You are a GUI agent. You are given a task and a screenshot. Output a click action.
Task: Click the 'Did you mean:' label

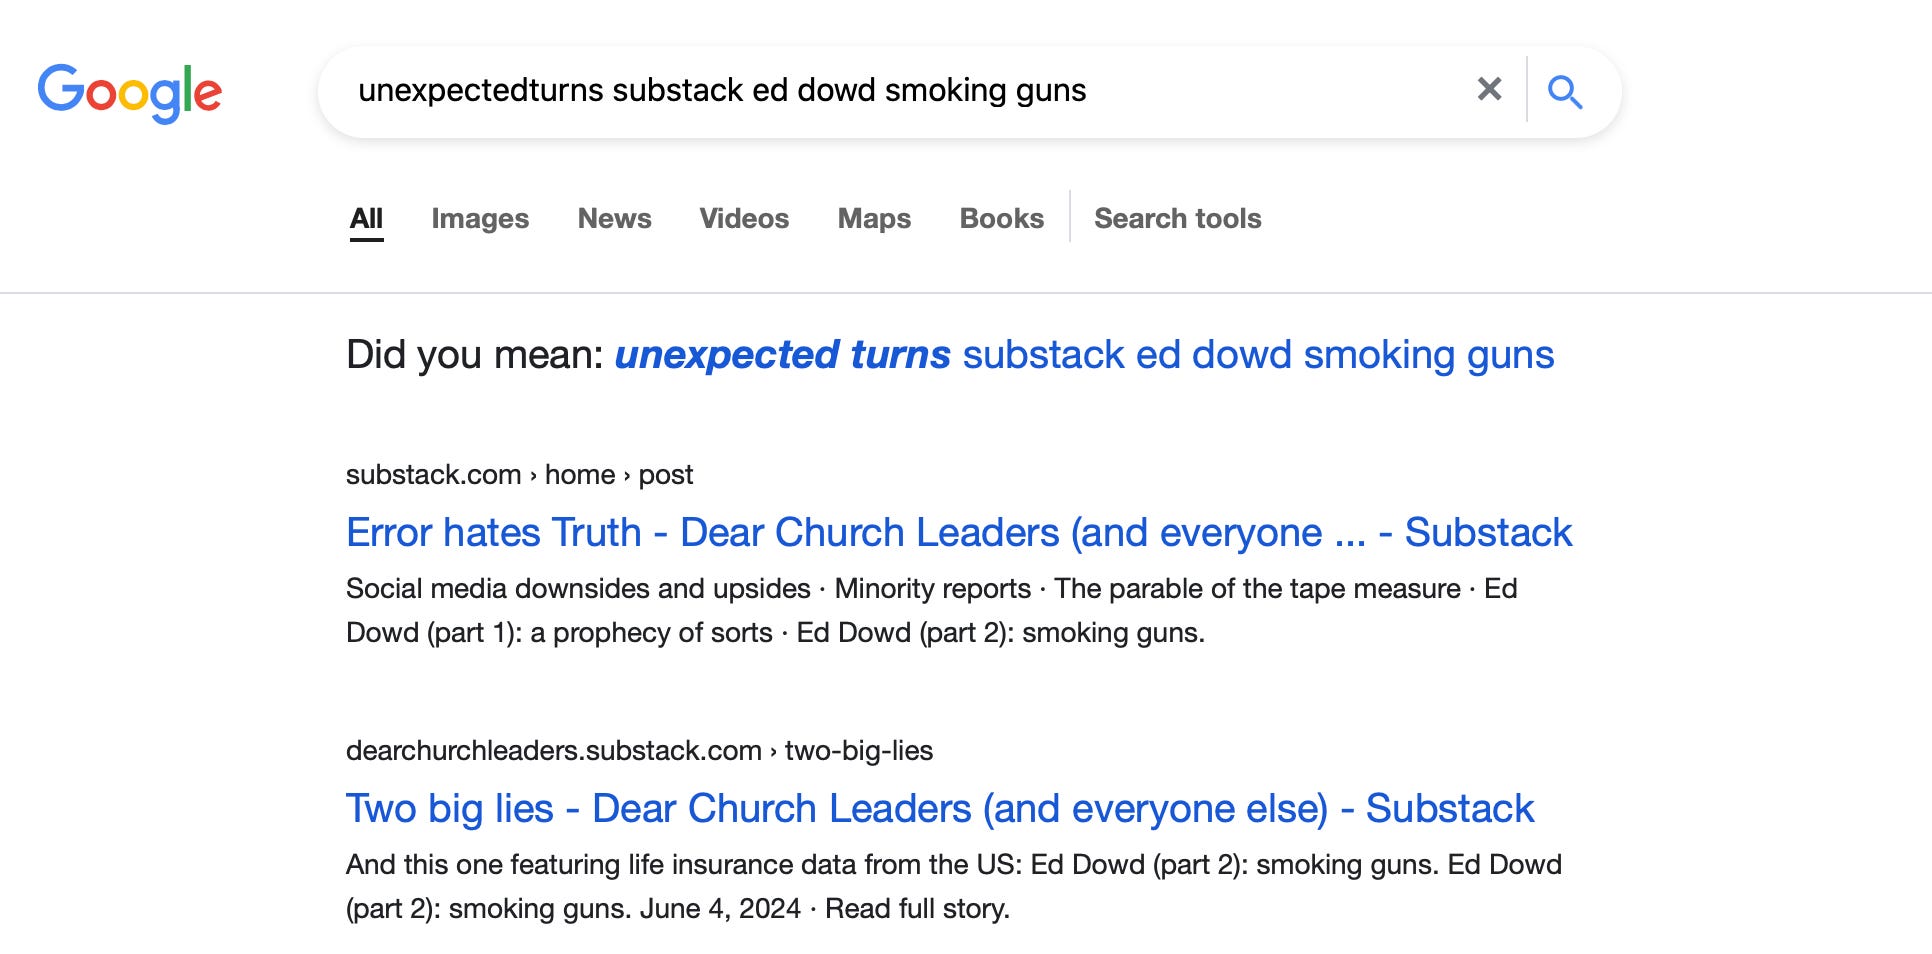click(475, 355)
